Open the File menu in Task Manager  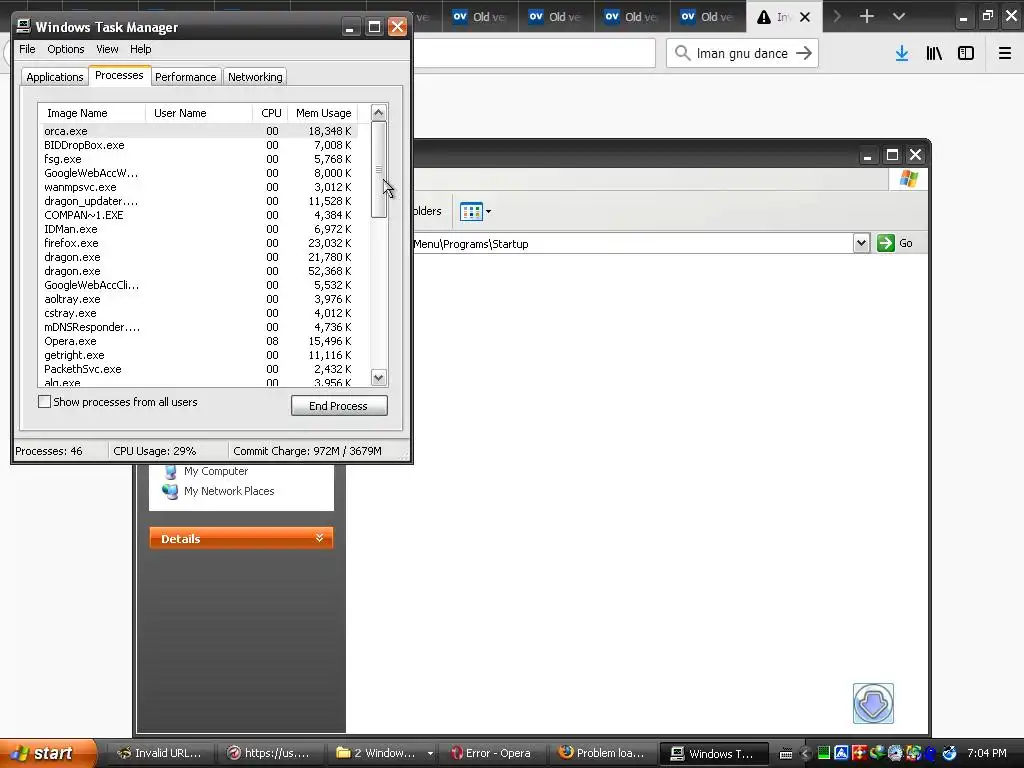tap(27, 49)
